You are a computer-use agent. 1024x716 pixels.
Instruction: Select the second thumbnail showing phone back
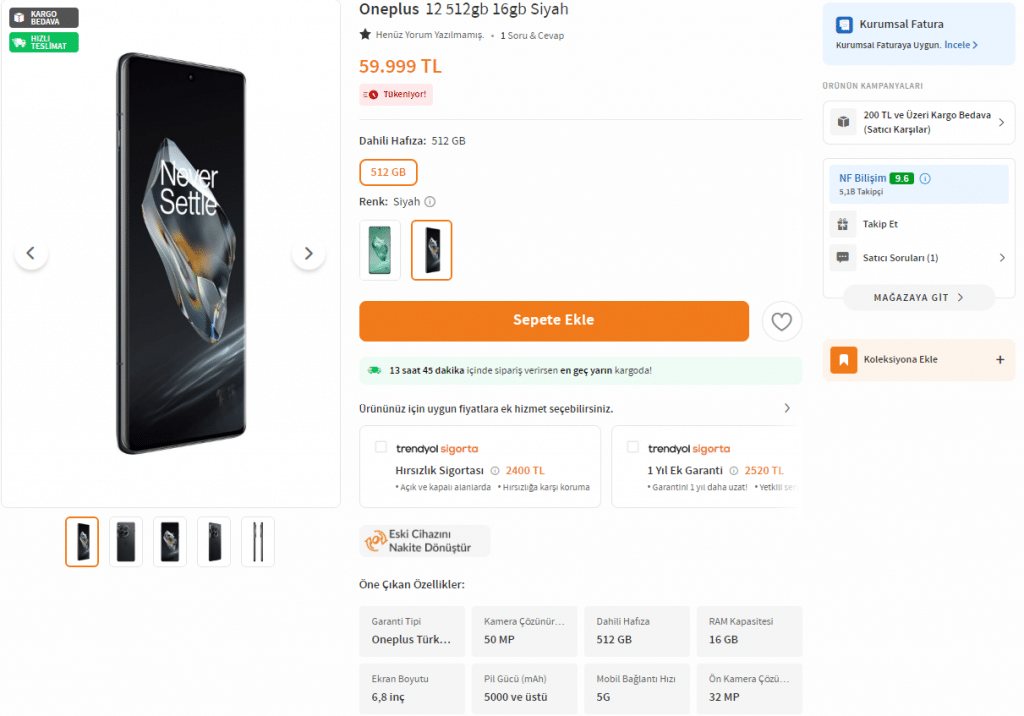click(x=126, y=542)
